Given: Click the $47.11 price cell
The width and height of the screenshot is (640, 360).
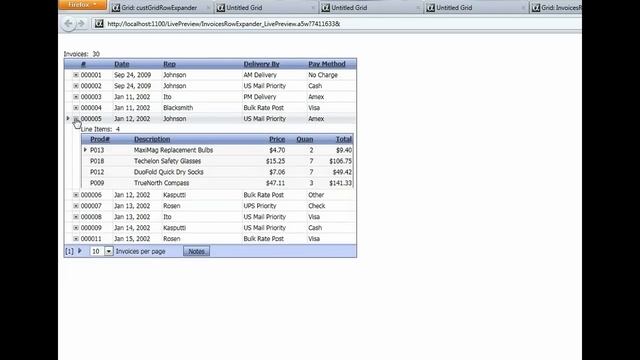Looking at the screenshot, I should [276, 183].
